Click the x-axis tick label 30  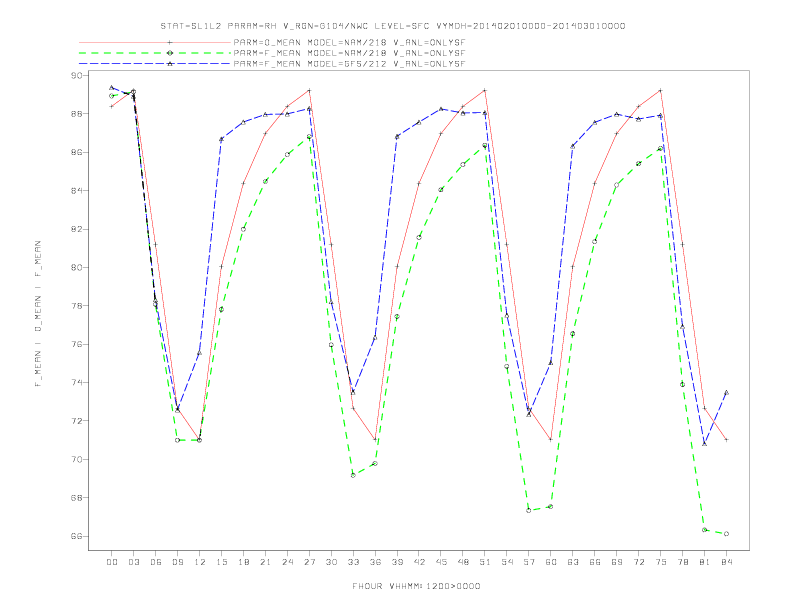(x=331, y=562)
